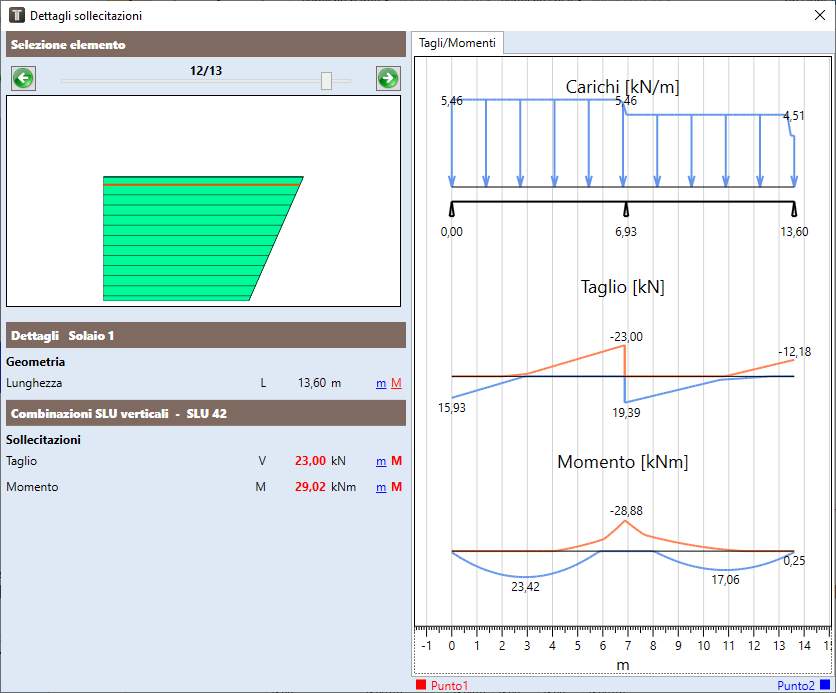Click the 0,00 support position label
This screenshot has width=836, height=693.
452,232
